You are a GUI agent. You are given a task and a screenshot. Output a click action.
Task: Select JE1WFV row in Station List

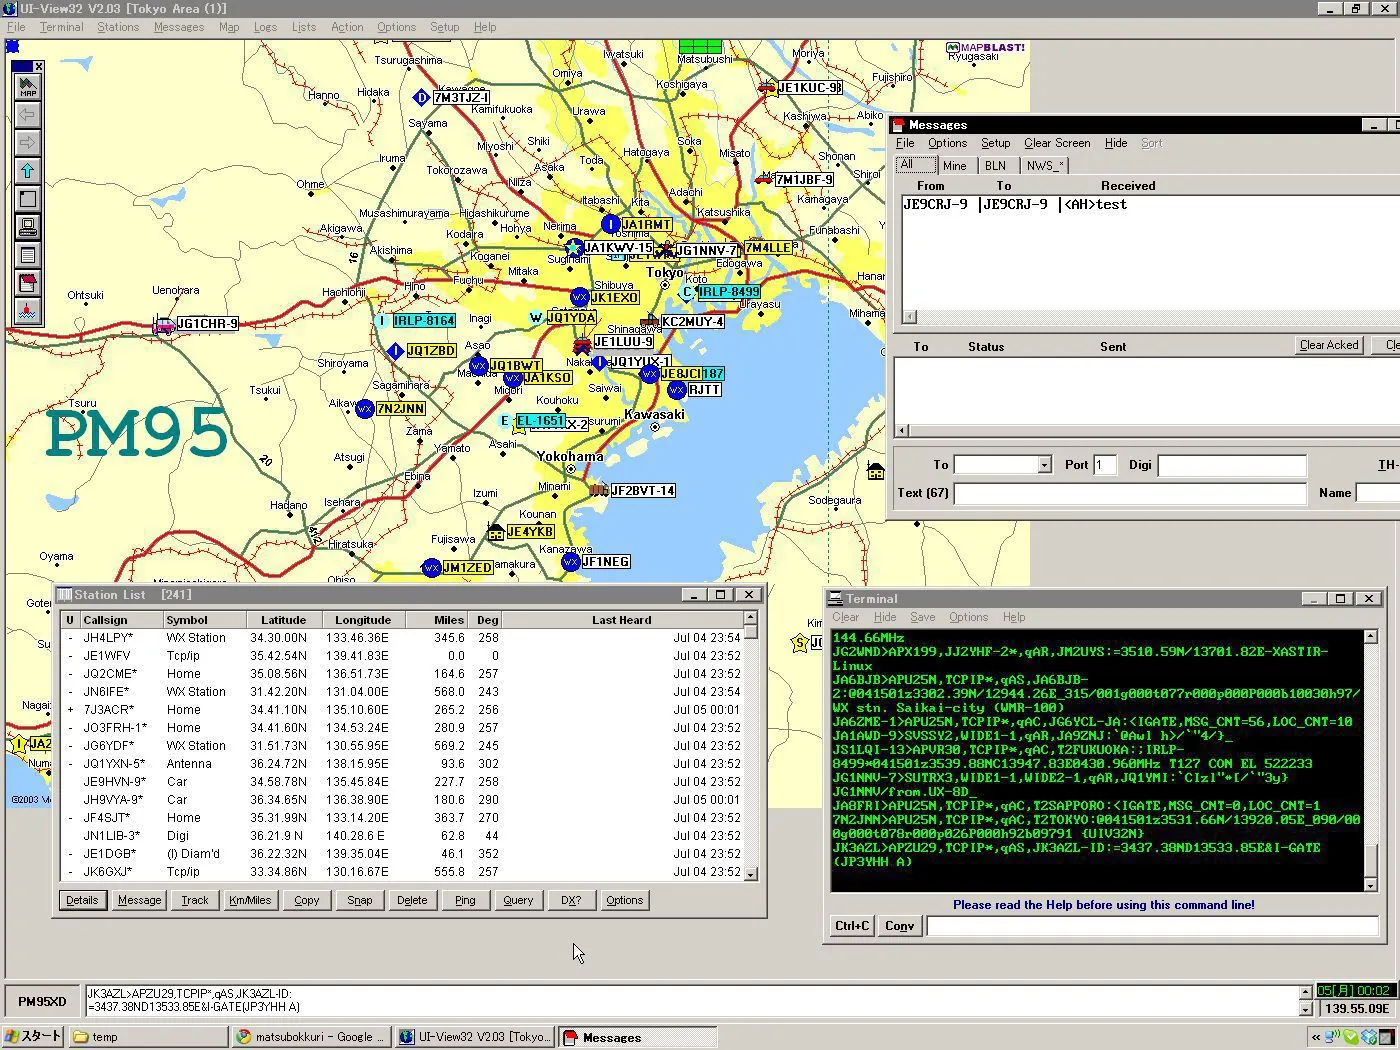107,656
